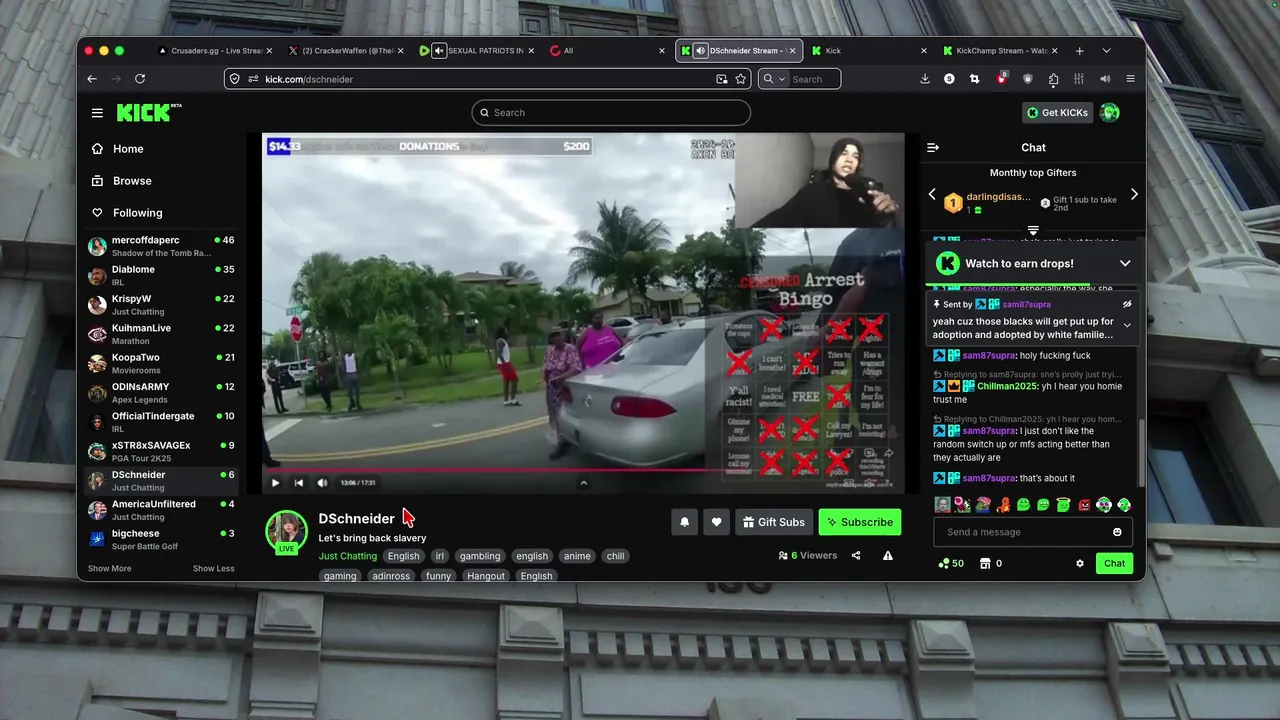Skip to previous in video player
Viewport: 1280px width, 720px height.
tap(298, 483)
